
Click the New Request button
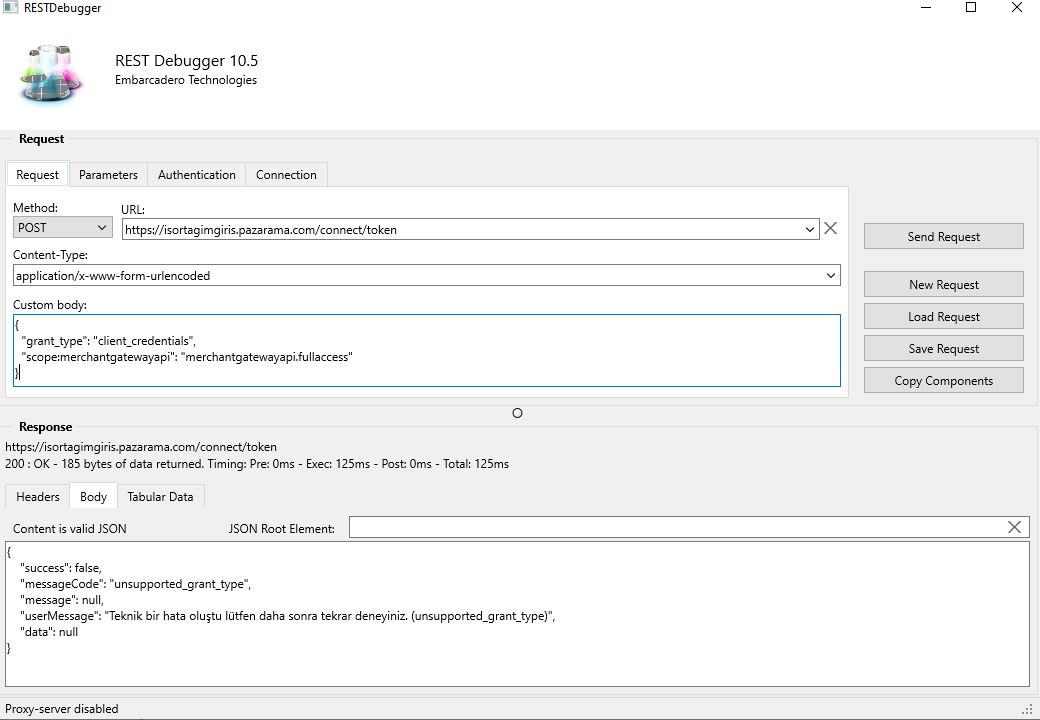click(943, 284)
